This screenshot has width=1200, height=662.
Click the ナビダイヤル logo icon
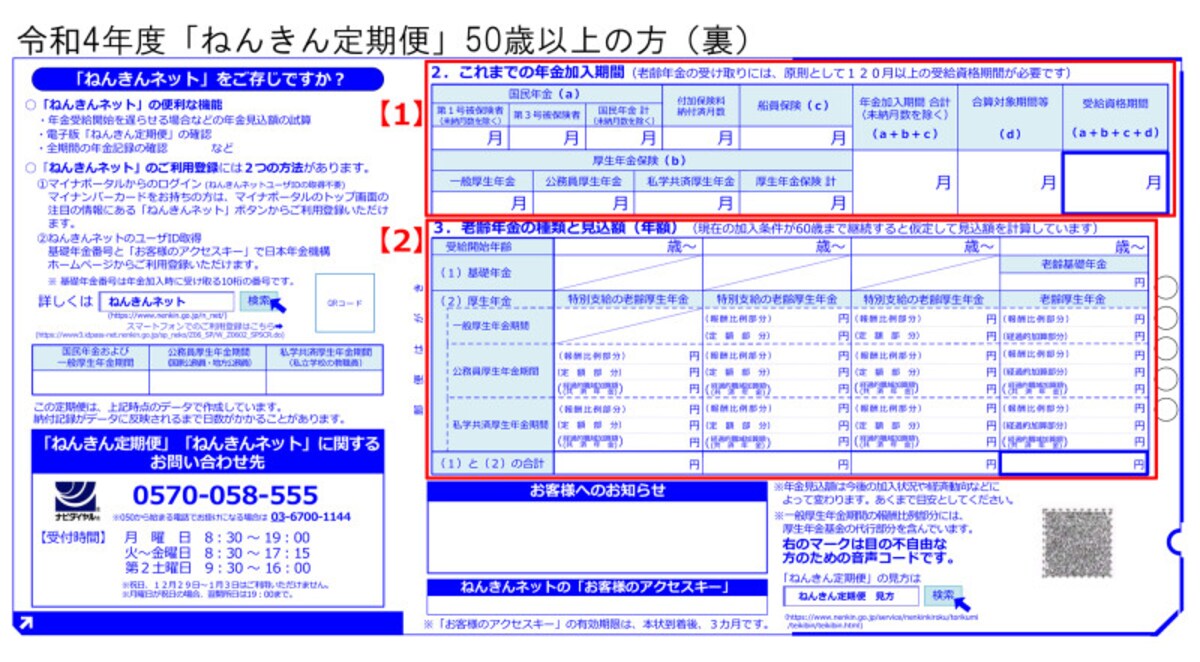[x=75, y=500]
